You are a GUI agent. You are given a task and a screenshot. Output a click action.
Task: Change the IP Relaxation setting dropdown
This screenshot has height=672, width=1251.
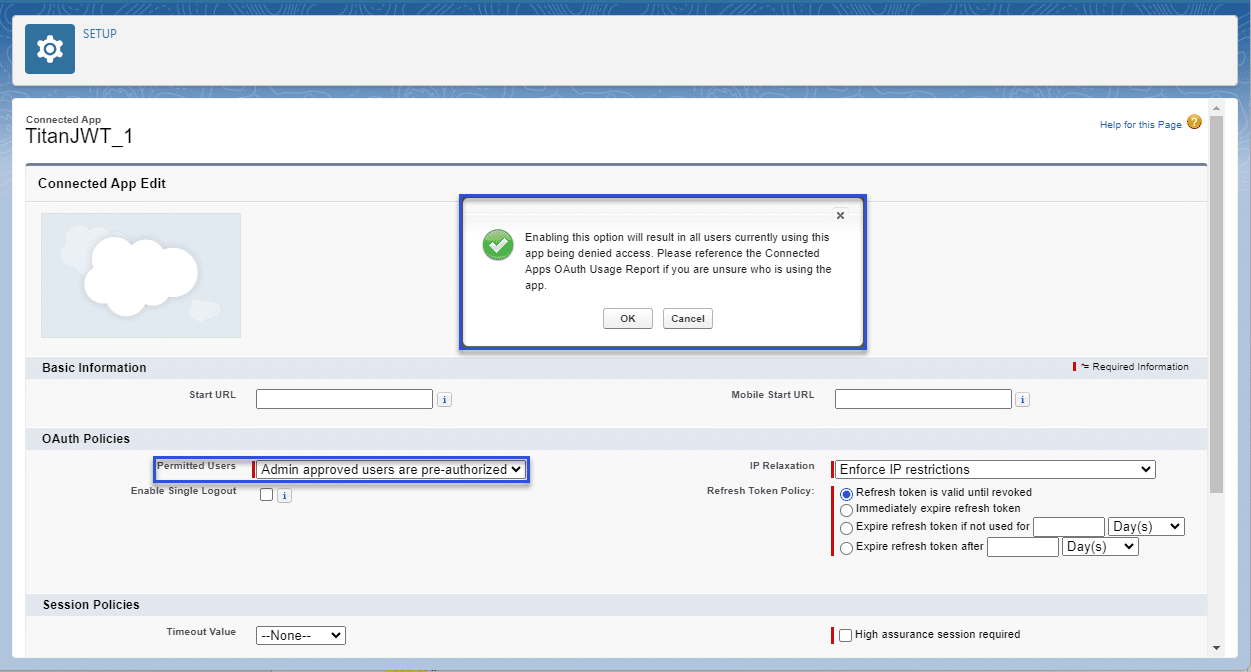coord(993,468)
